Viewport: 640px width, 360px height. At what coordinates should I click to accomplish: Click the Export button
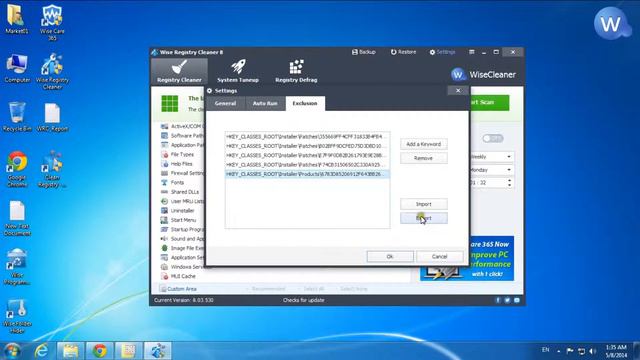424,218
